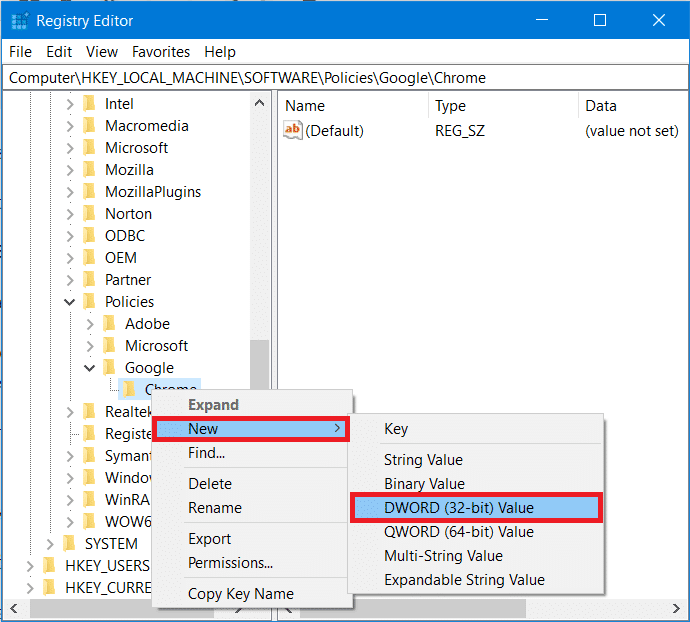The width and height of the screenshot is (690, 622).
Task: Click the Adobe folder icon under Policies
Action: pyautogui.click(x=109, y=324)
